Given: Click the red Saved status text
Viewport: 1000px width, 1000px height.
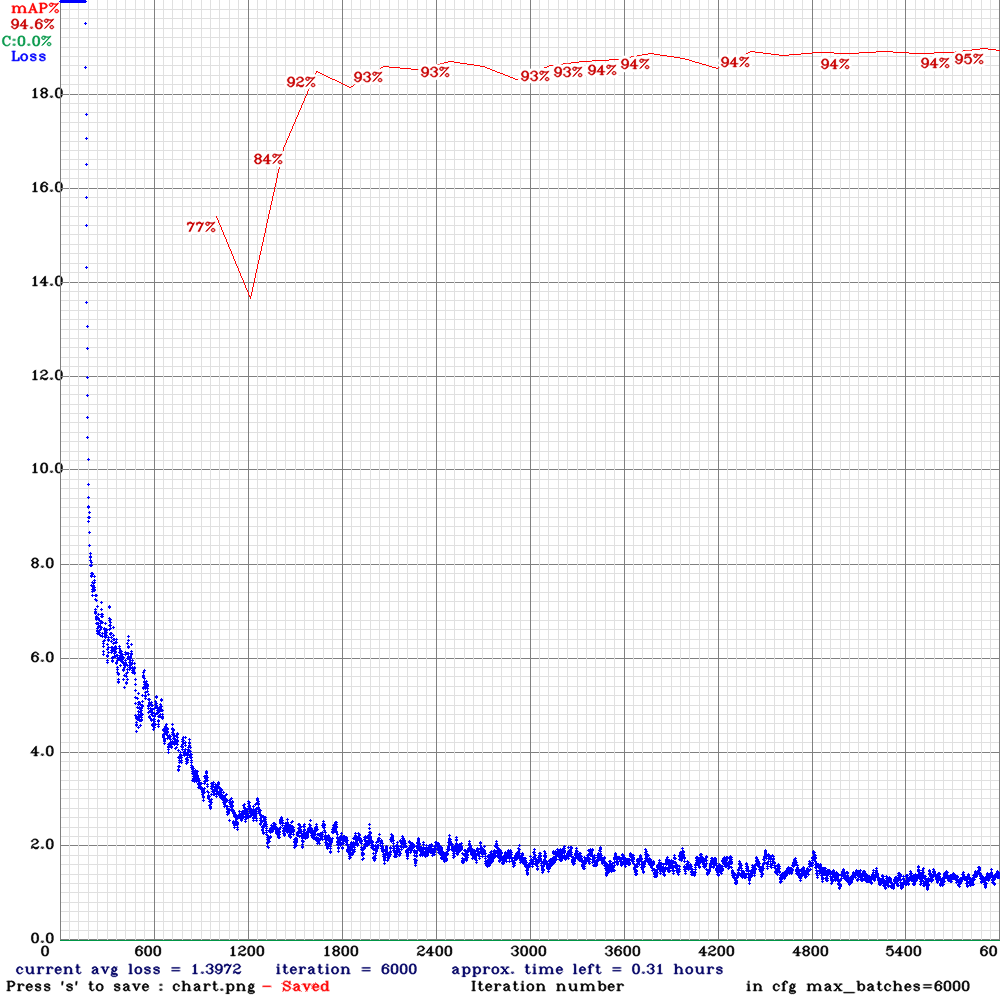Looking at the screenshot, I should pyautogui.click(x=305, y=984).
